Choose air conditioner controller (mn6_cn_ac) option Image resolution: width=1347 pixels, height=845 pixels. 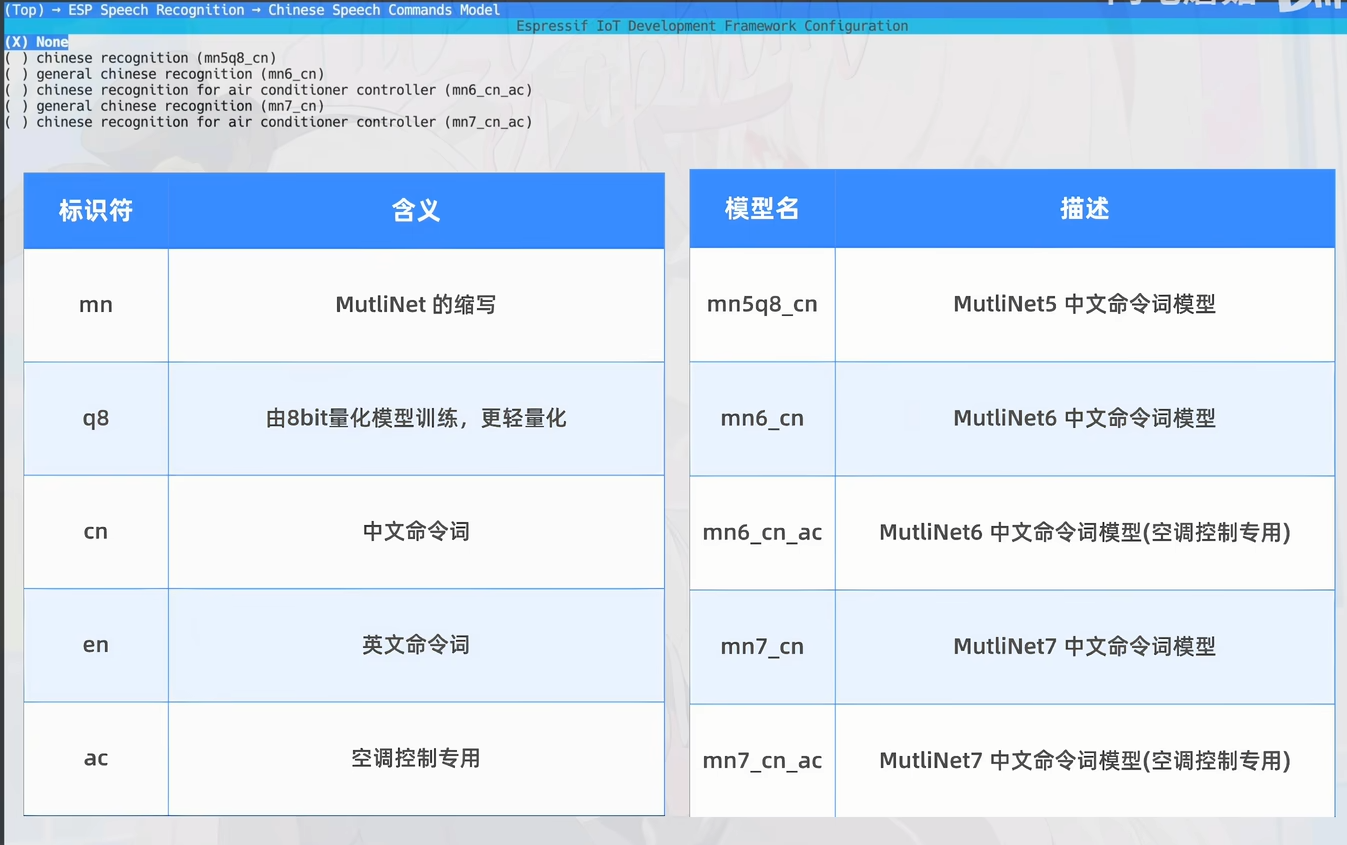[x=268, y=90]
